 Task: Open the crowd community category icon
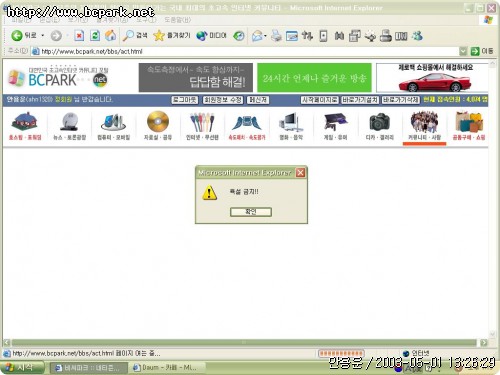click(x=424, y=126)
